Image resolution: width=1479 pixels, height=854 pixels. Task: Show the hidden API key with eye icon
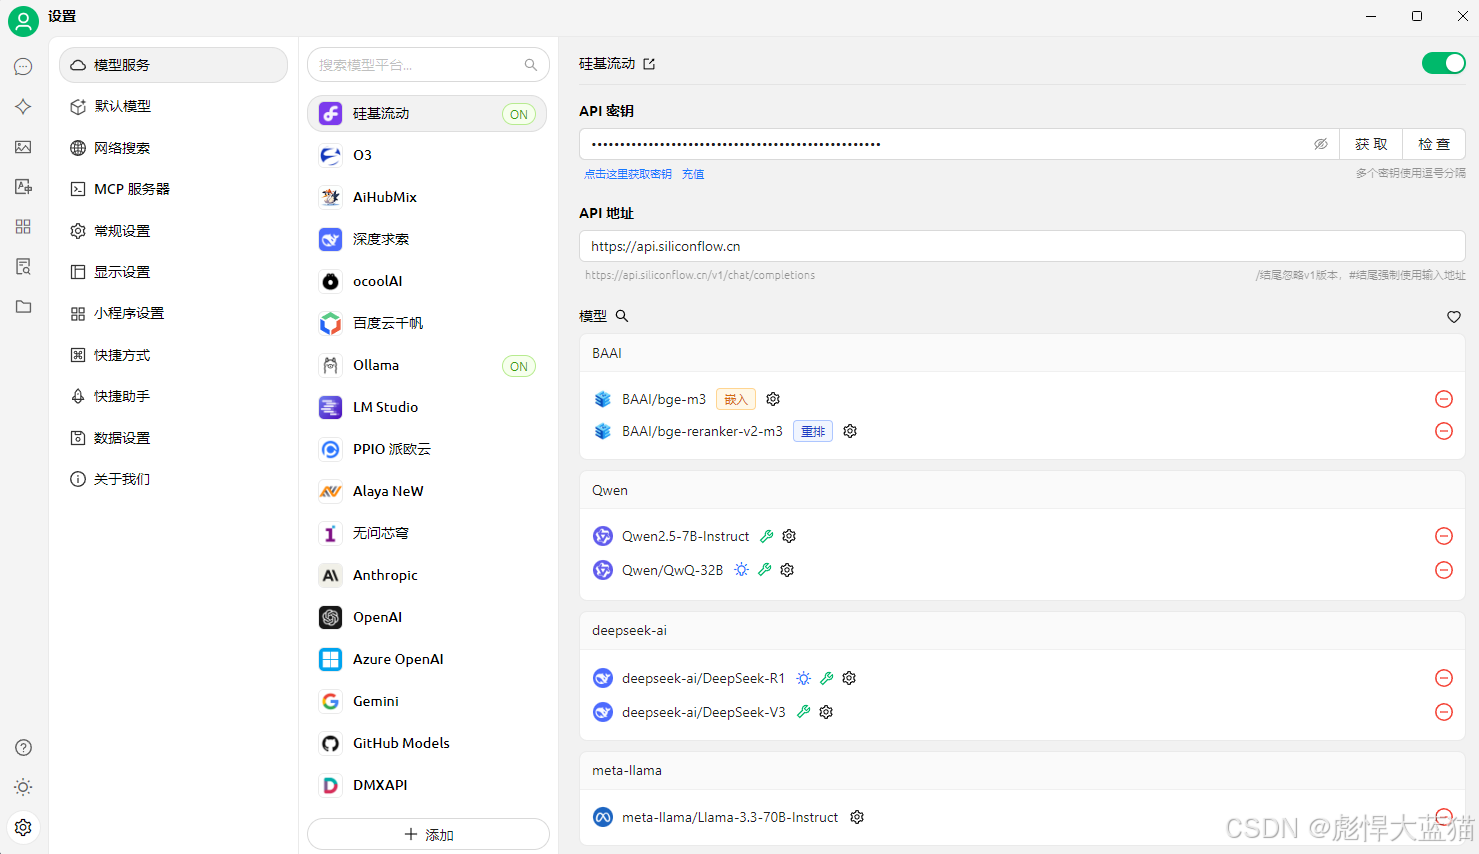(1321, 144)
